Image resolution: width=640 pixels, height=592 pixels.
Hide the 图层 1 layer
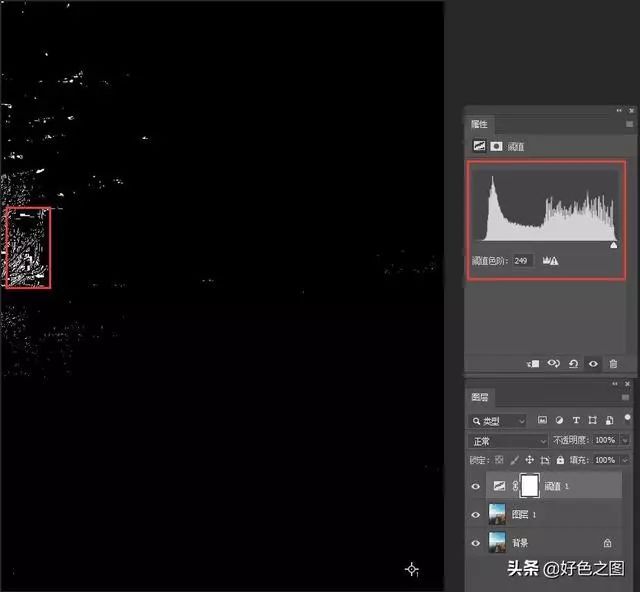pos(476,515)
